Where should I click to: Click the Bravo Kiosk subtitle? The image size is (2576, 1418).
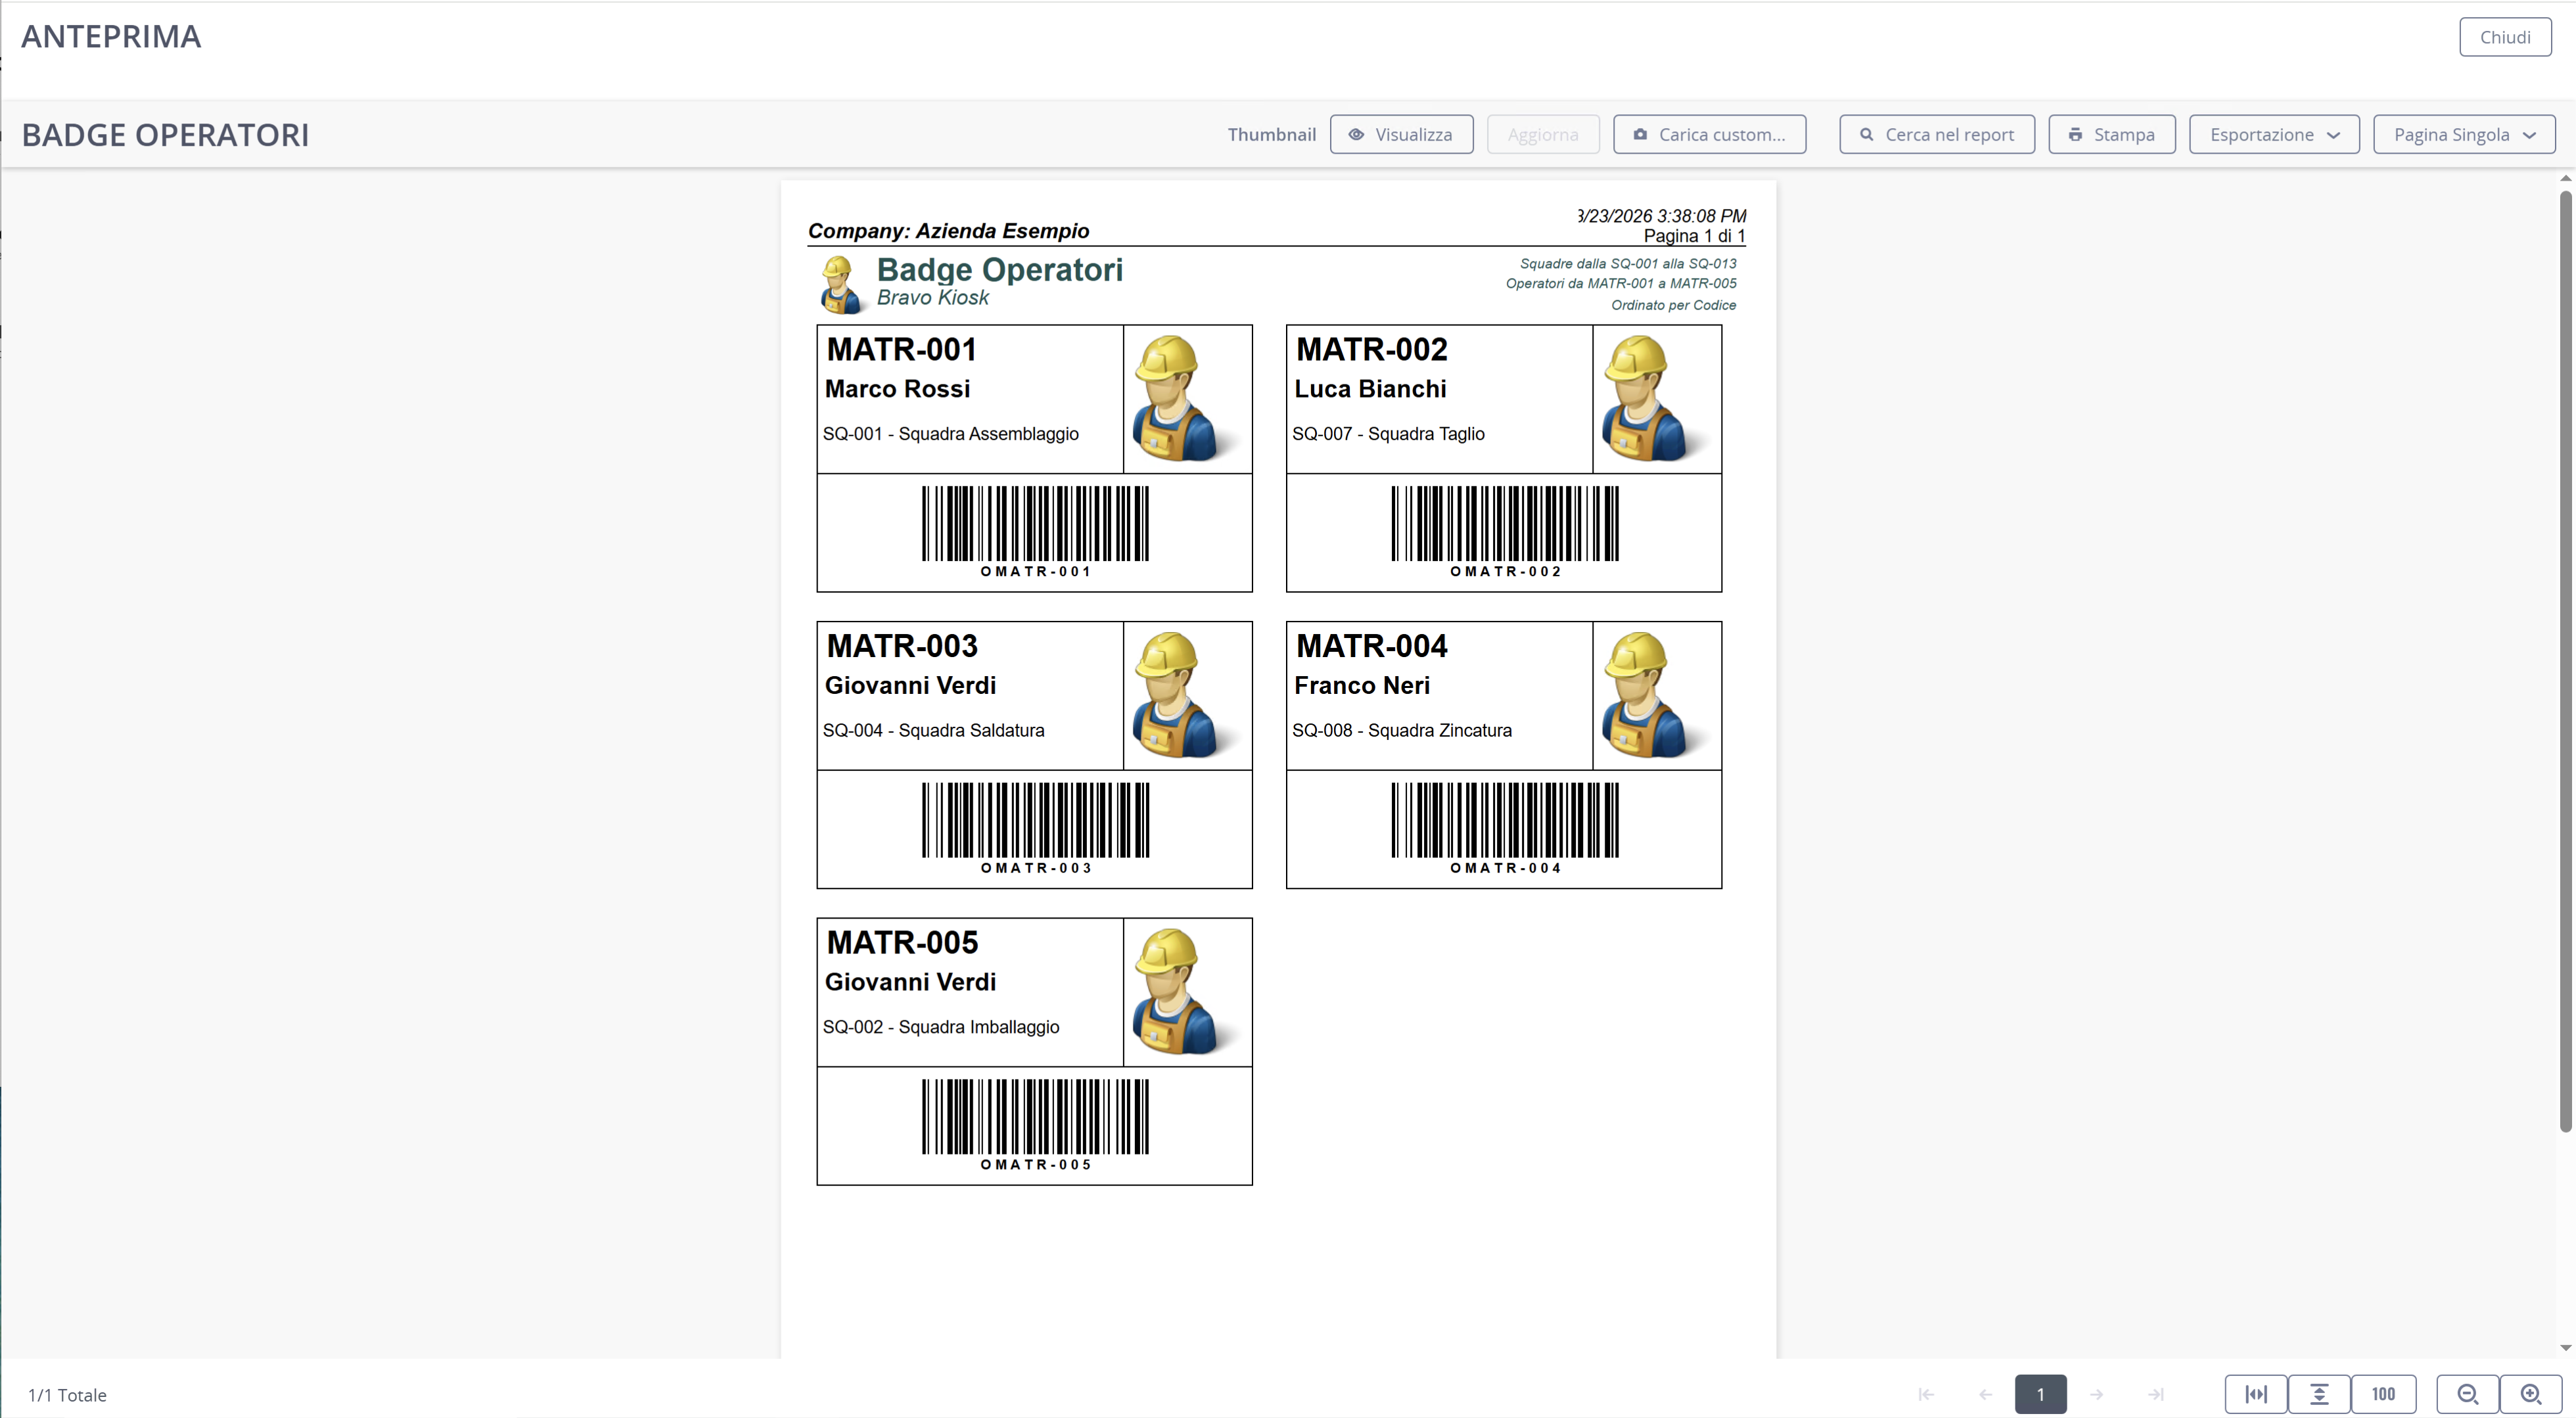932,298
